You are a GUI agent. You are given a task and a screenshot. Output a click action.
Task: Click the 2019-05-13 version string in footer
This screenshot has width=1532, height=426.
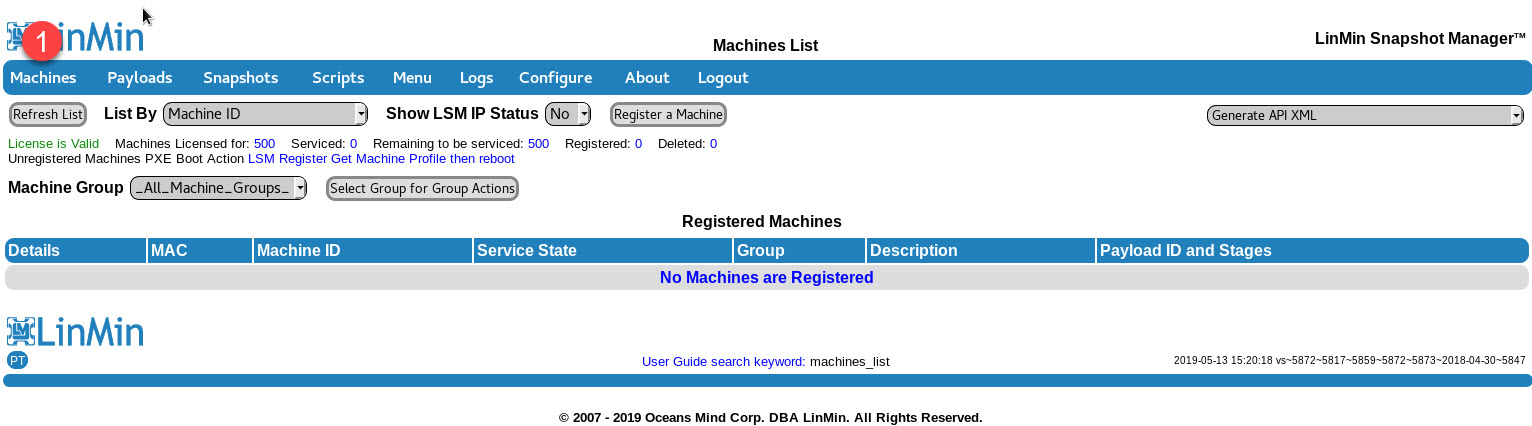[1349, 360]
